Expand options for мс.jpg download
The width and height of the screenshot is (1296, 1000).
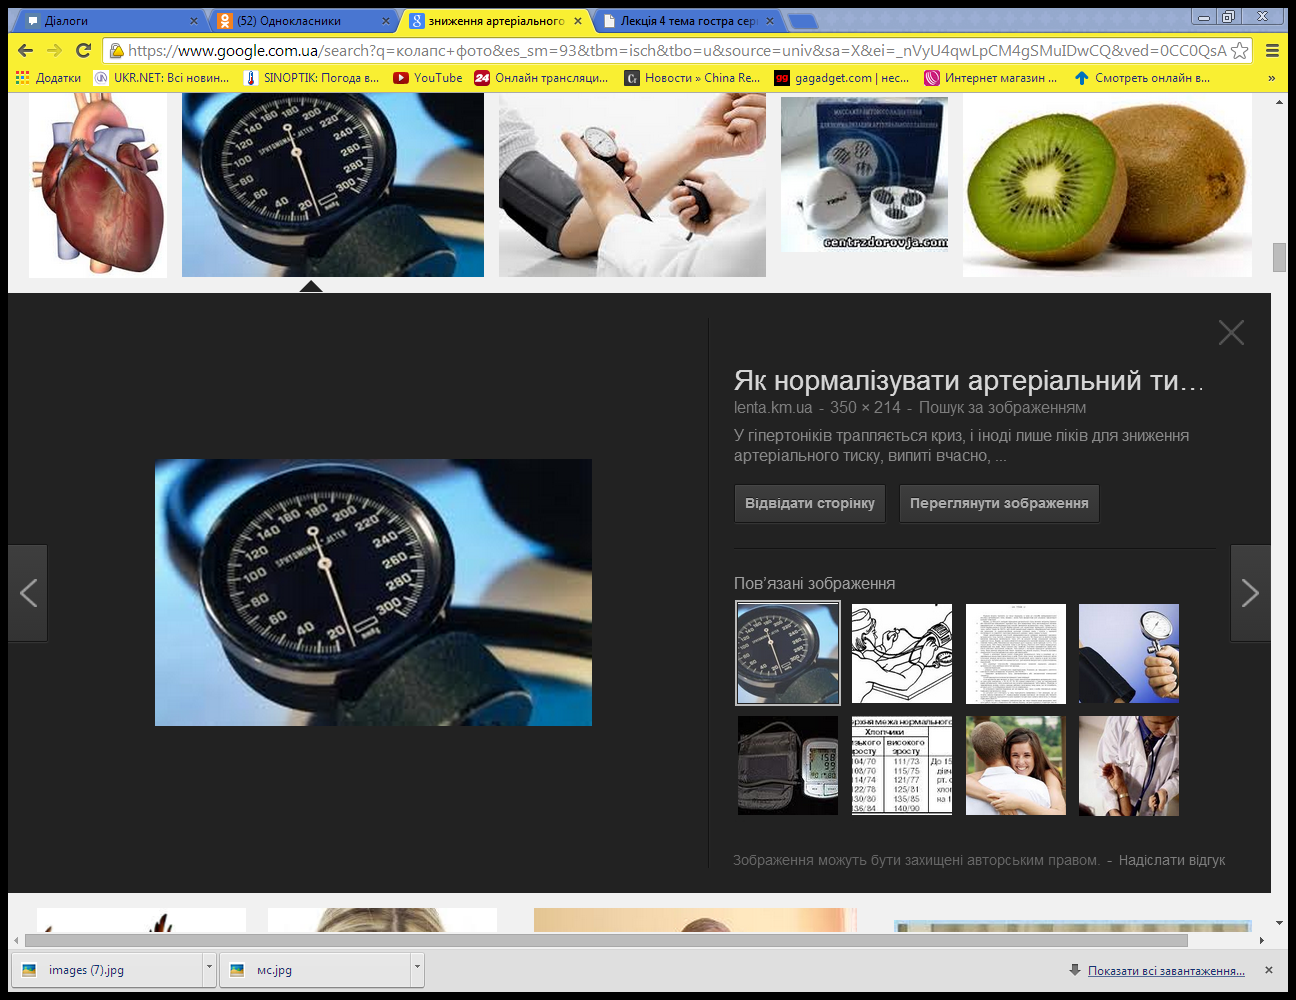click(x=417, y=969)
